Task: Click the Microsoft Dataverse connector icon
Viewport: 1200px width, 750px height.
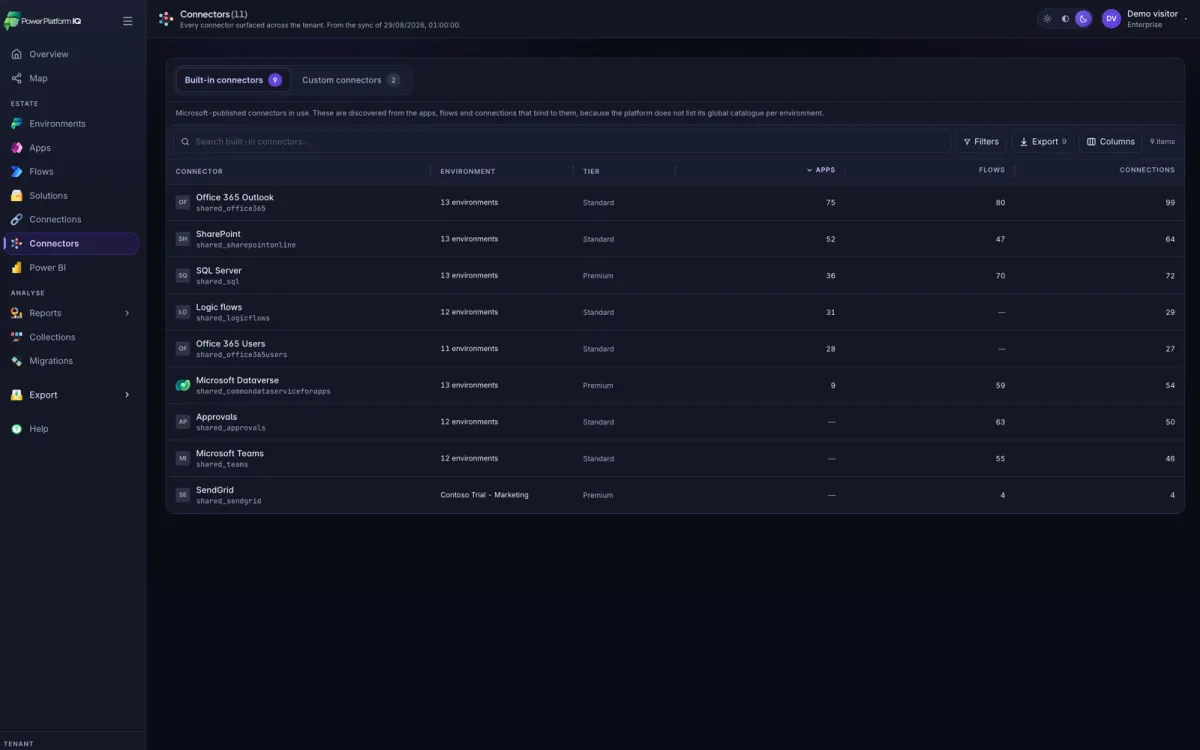Action: pyautogui.click(x=183, y=385)
